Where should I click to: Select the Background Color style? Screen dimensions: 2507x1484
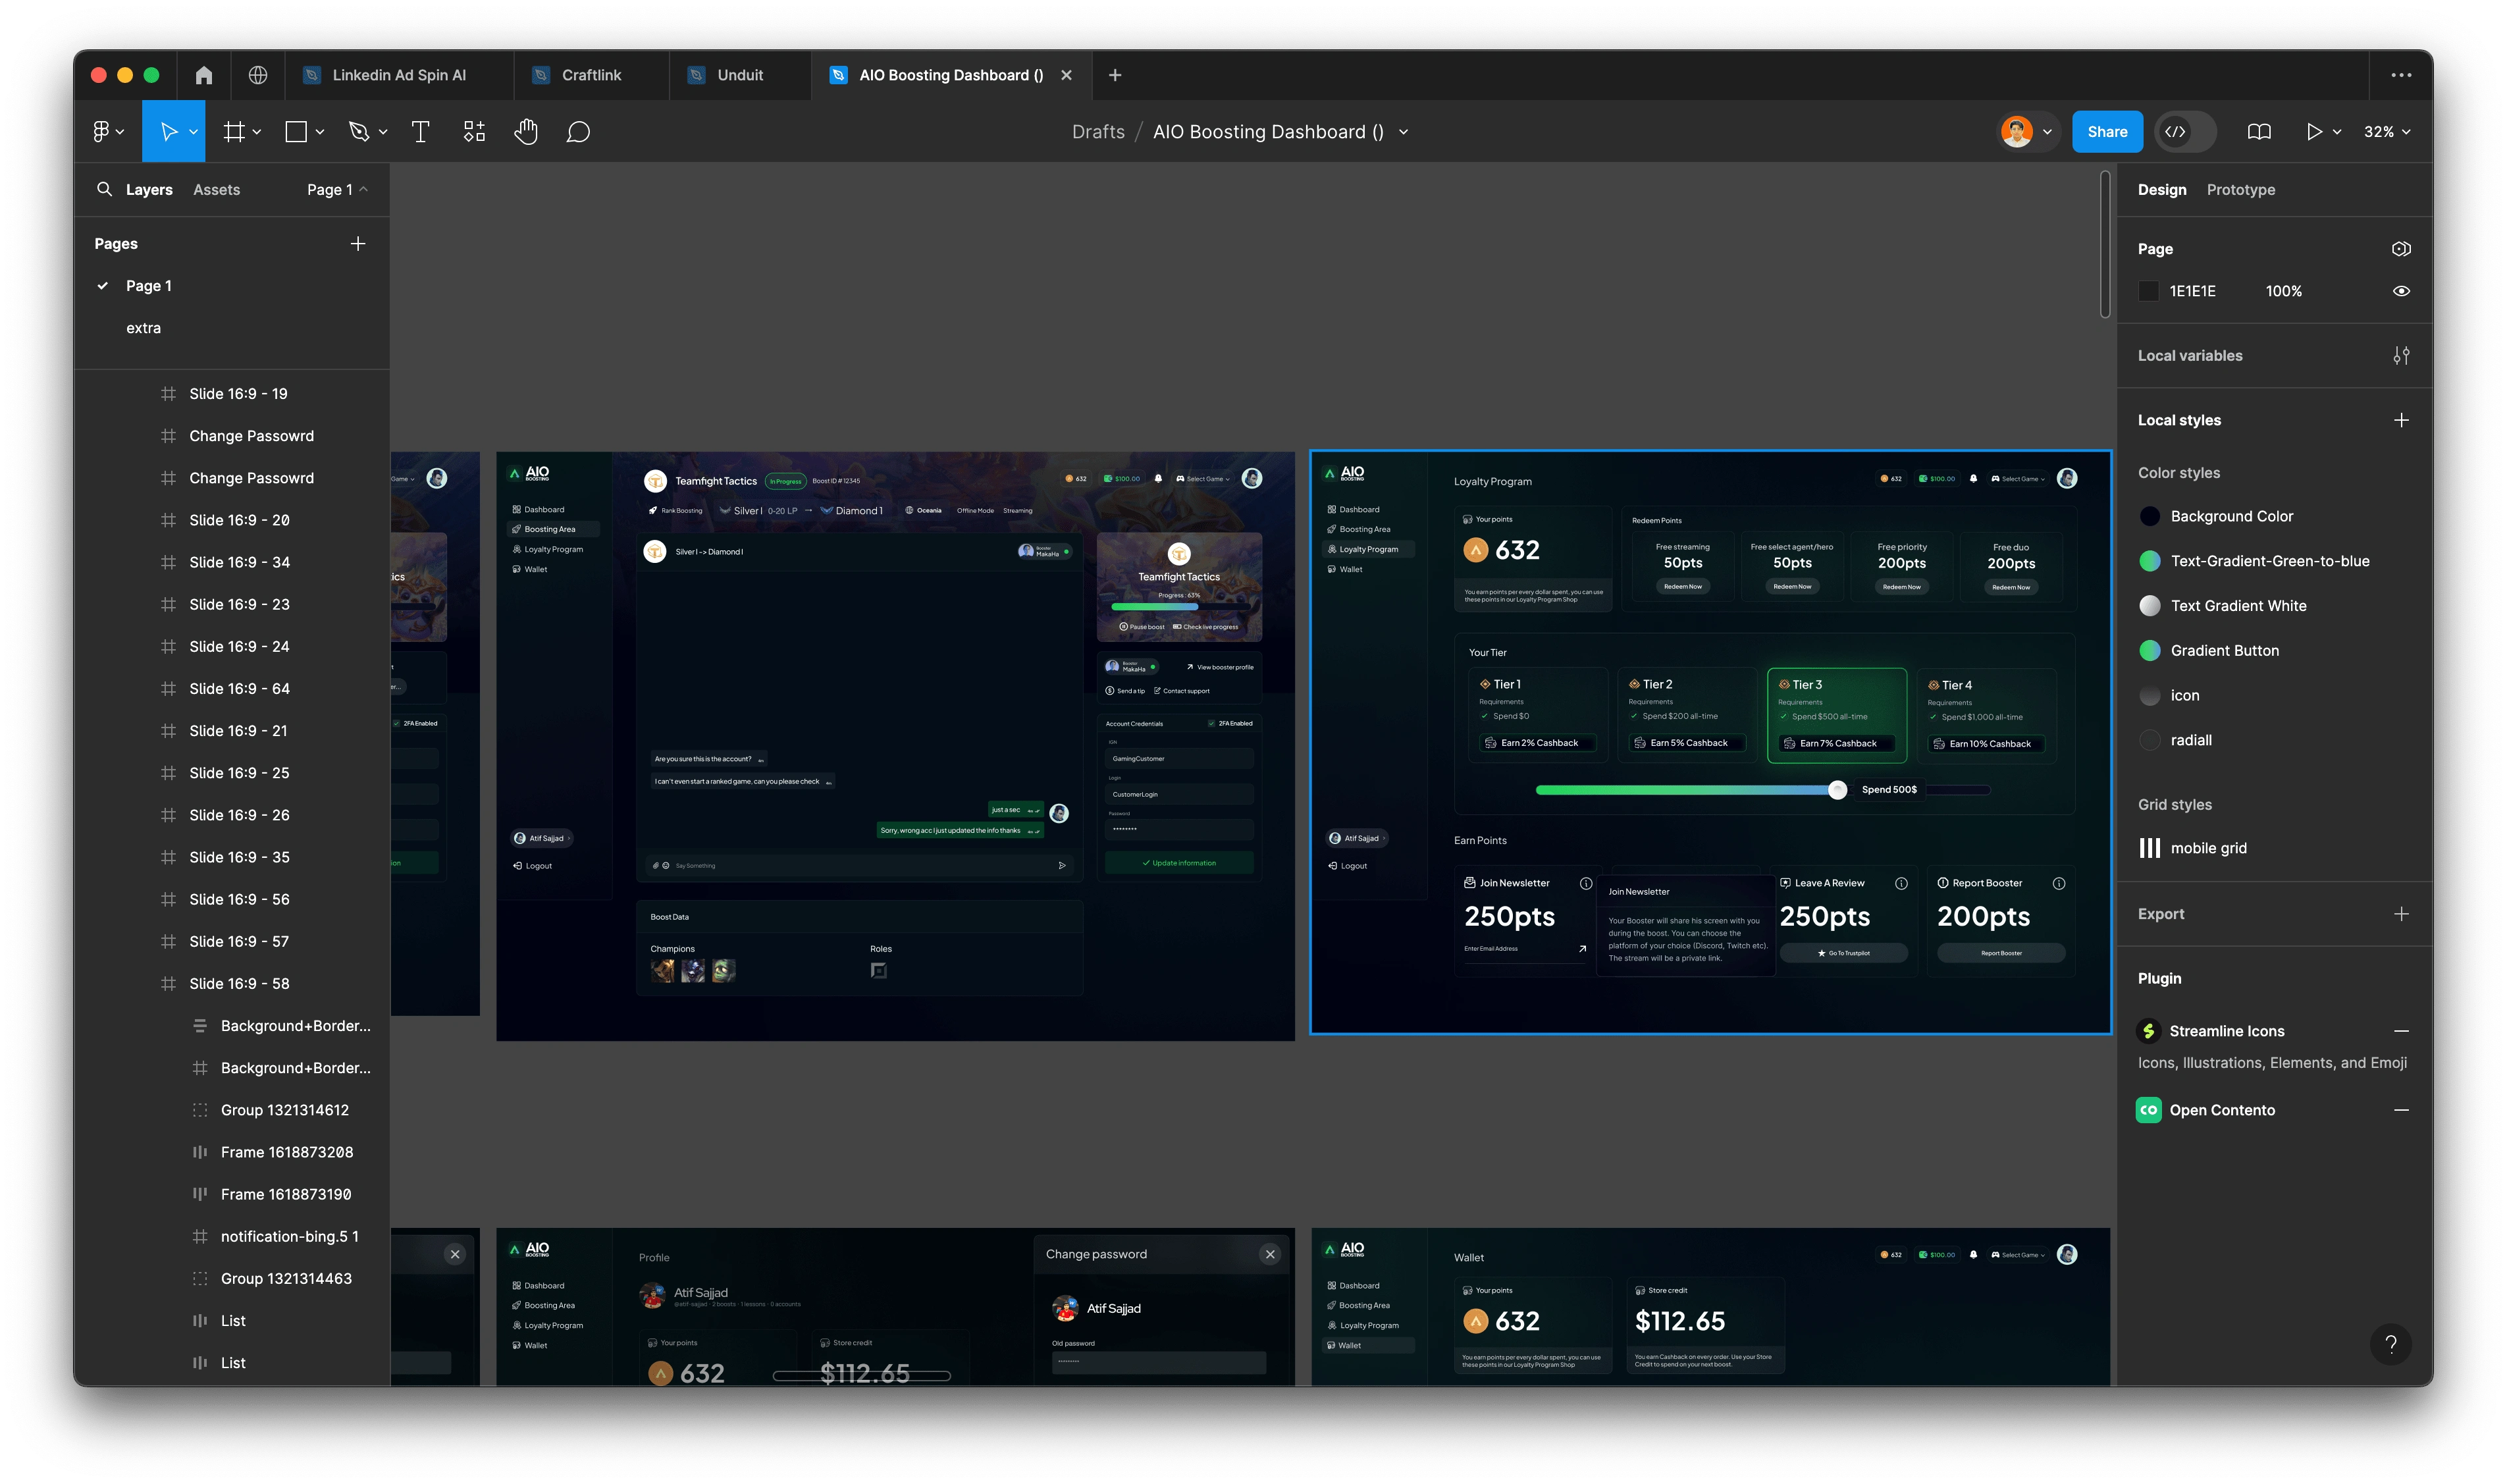[x=2231, y=517]
